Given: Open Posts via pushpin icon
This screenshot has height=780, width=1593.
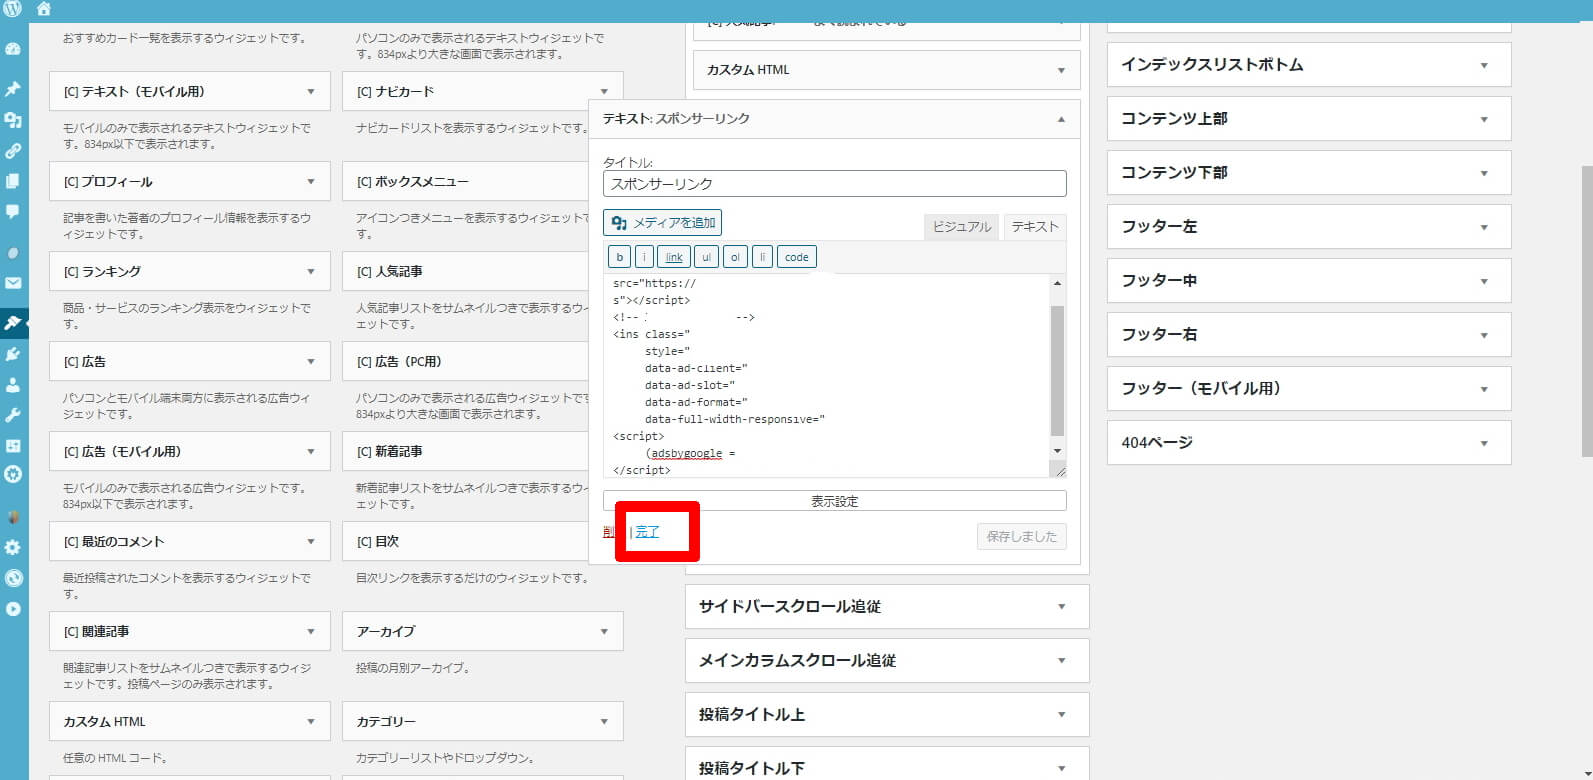Looking at the screenshot, I should [x=13, y=89].
